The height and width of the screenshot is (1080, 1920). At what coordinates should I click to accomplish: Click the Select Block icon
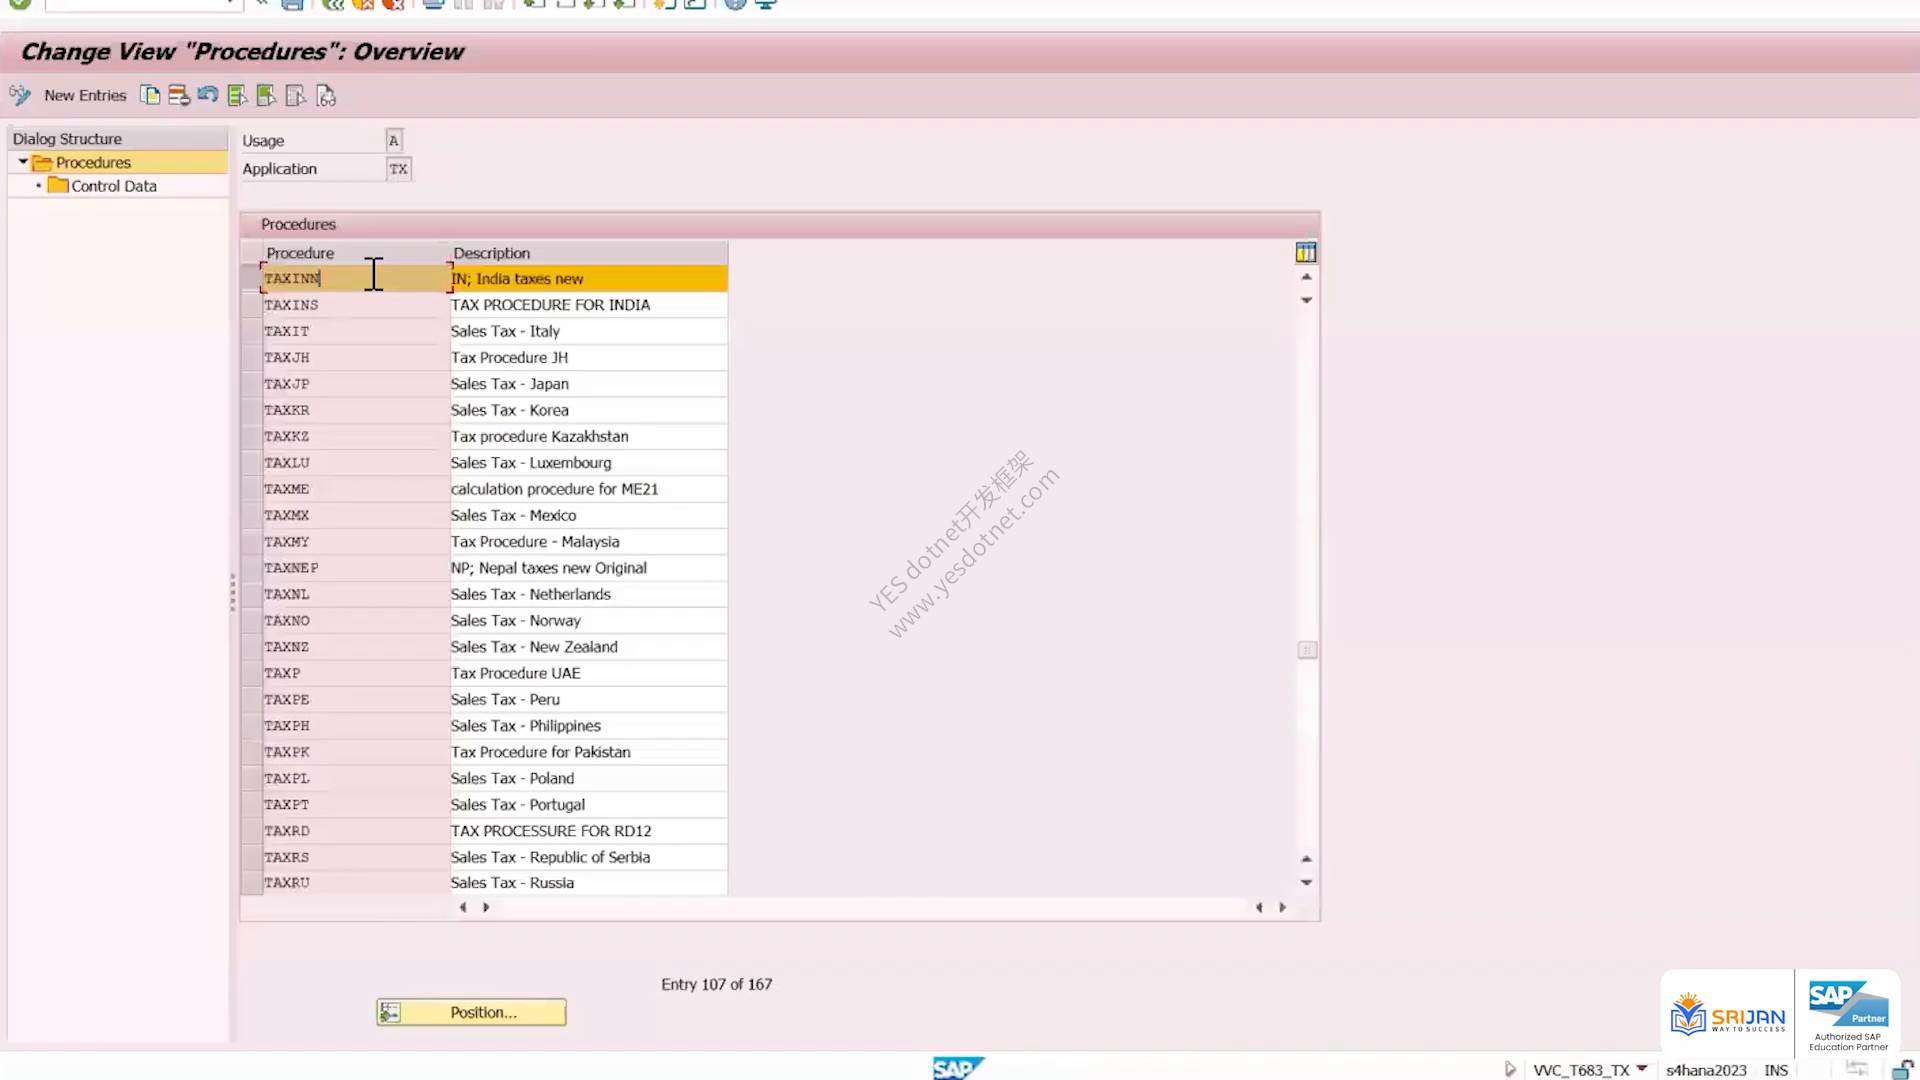pyautogui.click(x=266, y=96)
